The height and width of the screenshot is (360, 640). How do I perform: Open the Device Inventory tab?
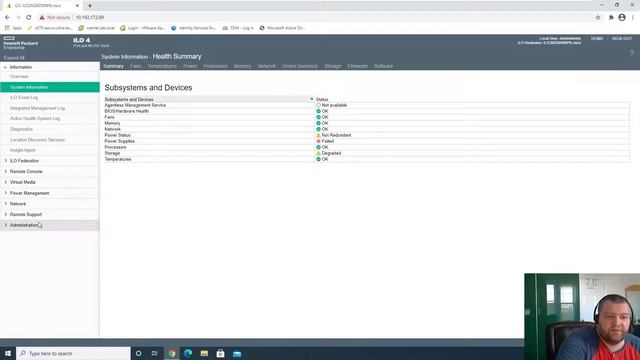tap(300, 66)
